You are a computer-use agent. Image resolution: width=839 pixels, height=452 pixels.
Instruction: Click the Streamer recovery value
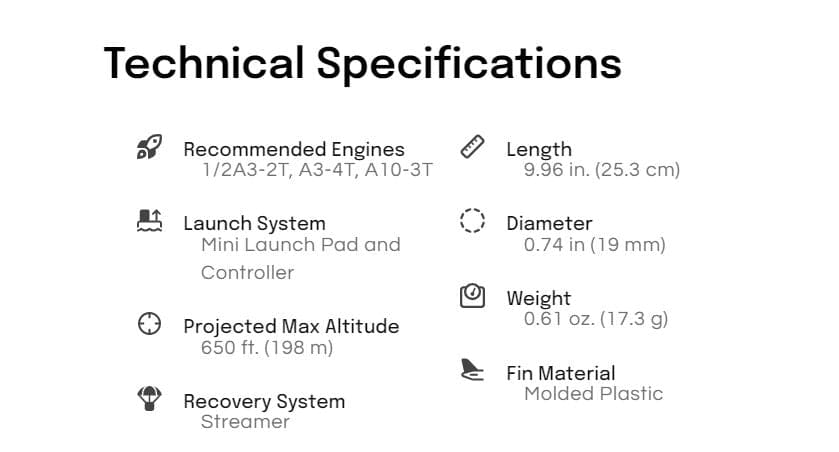point(245,422)
